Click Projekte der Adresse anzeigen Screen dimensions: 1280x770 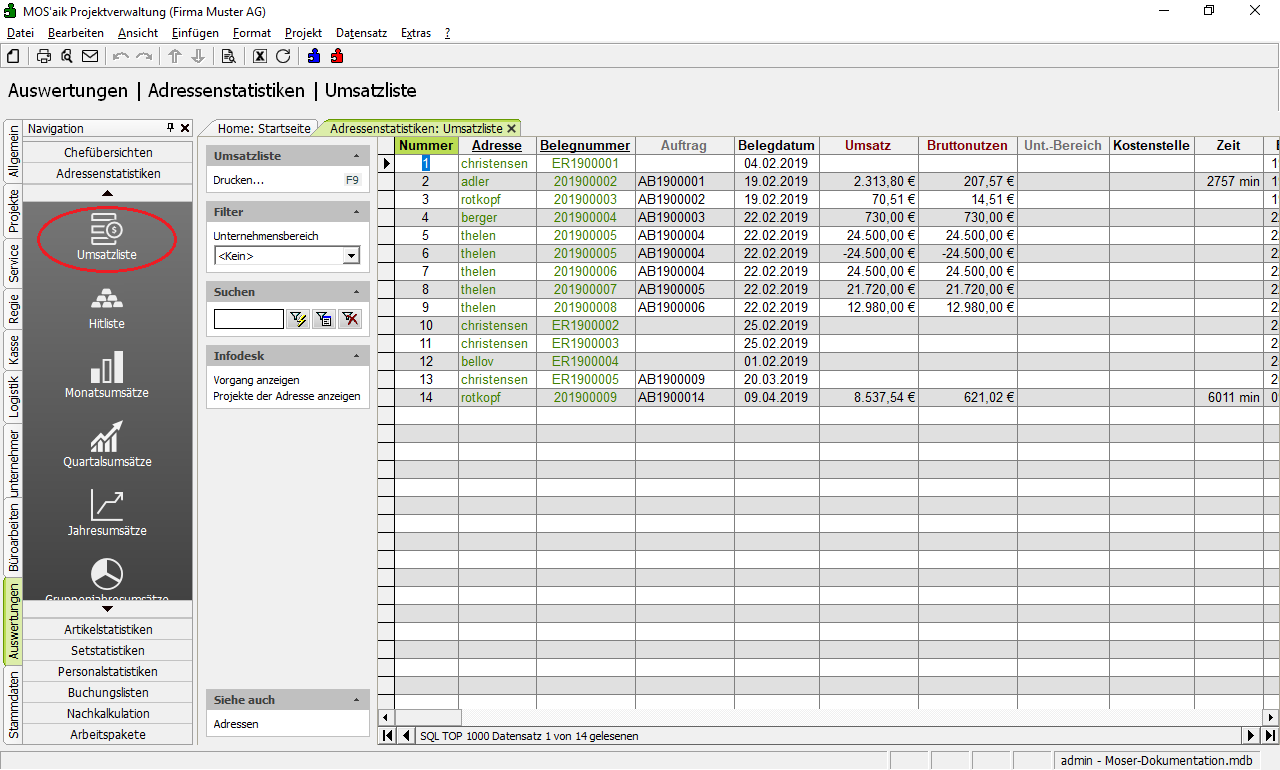[287, 396]
